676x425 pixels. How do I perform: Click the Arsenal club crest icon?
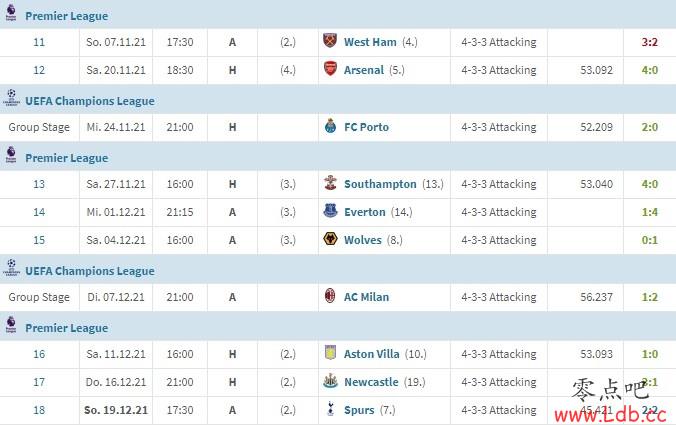pyautogui.click(x=330, y=69)
